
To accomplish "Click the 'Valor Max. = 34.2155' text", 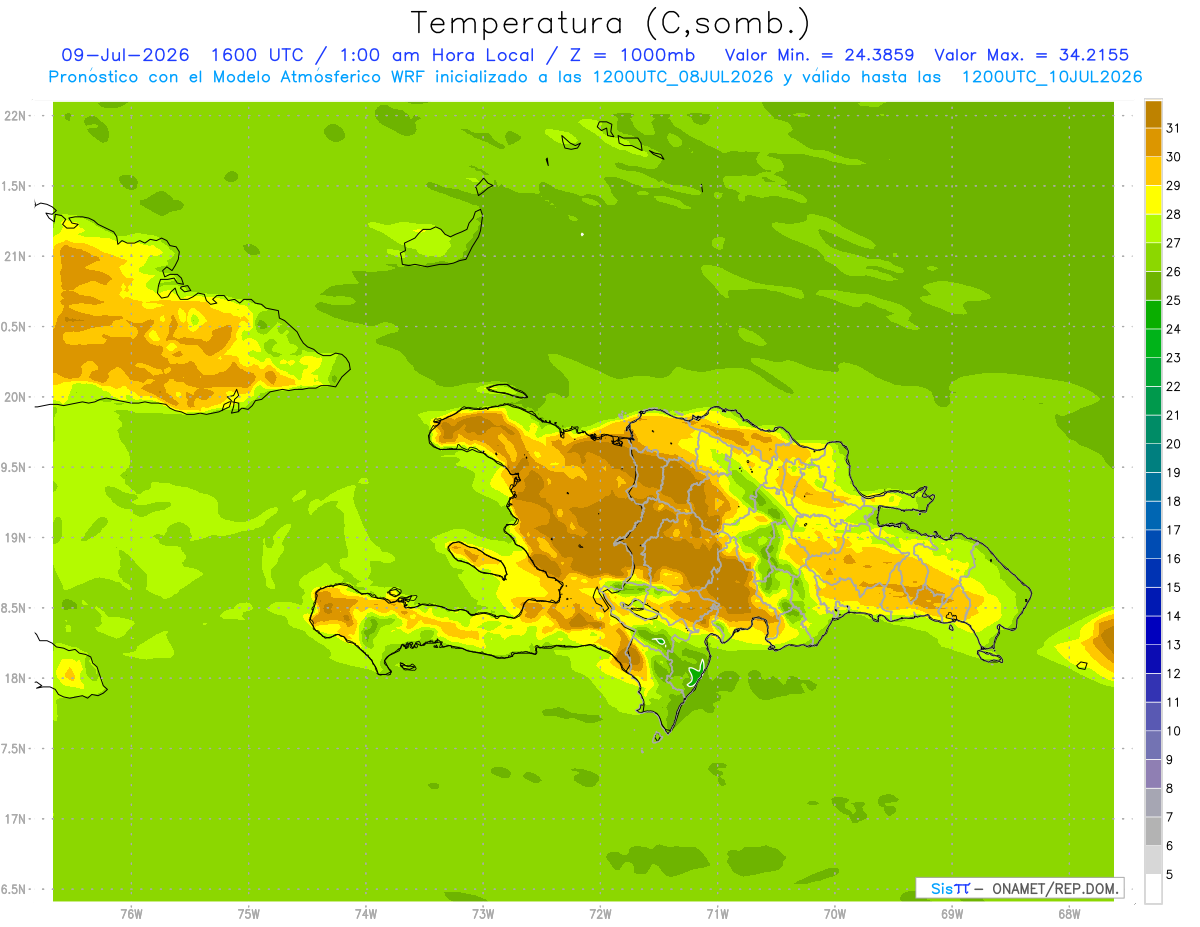I will [x=1032, y=55].
